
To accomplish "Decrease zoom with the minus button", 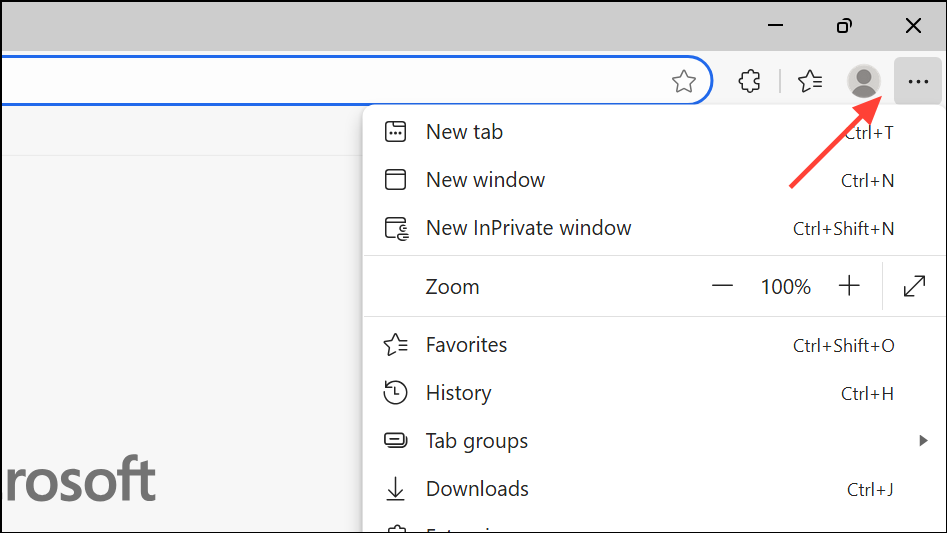I will pyautogui.click(x=723, y=287).
